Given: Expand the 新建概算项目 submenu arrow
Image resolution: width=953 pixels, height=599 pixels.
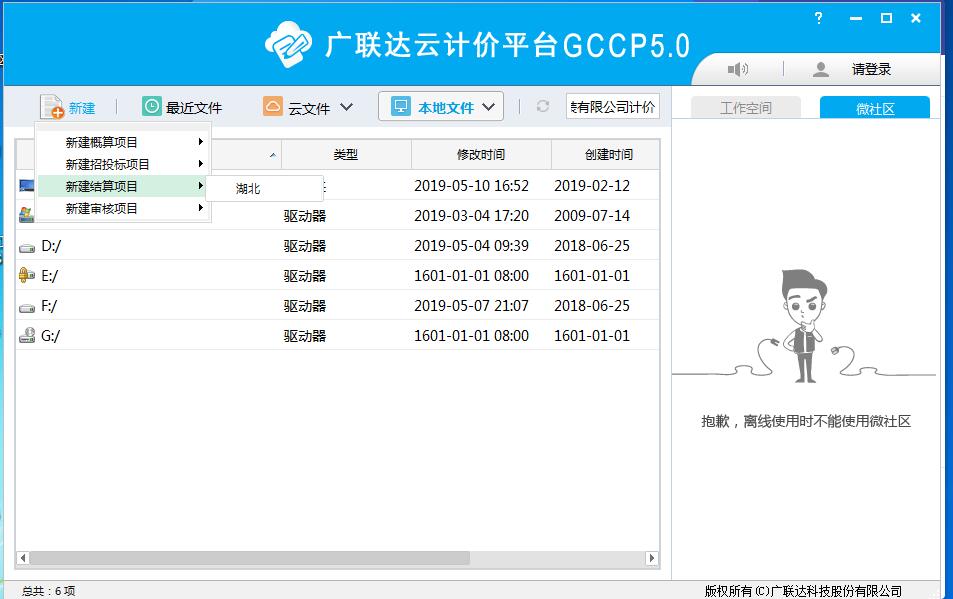Looking at the screenshot, I should (200, 142).
